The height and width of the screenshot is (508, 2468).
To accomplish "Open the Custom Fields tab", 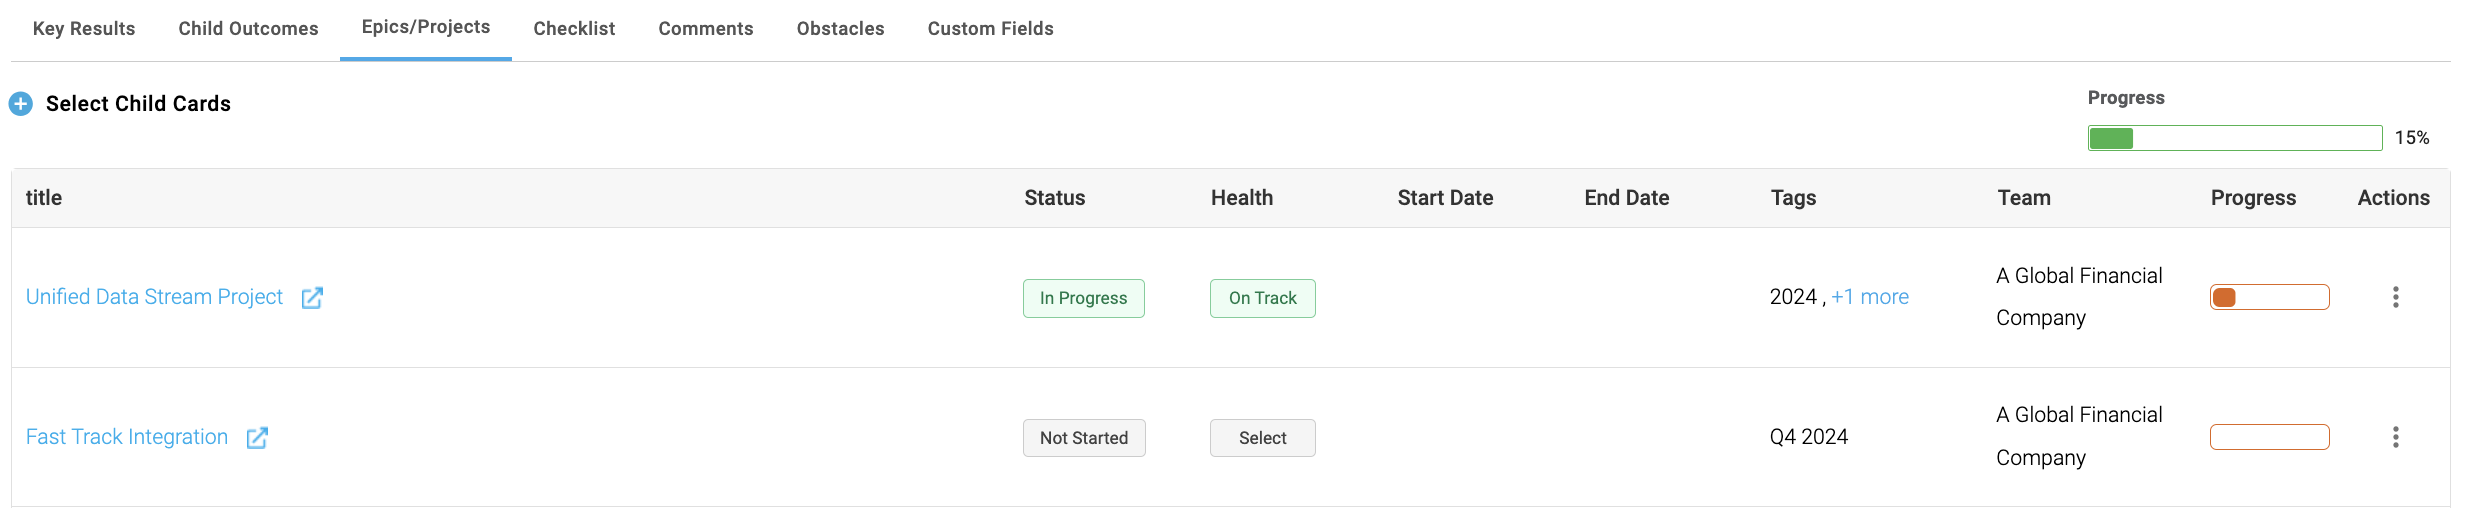I will click(x=991, y=29).
